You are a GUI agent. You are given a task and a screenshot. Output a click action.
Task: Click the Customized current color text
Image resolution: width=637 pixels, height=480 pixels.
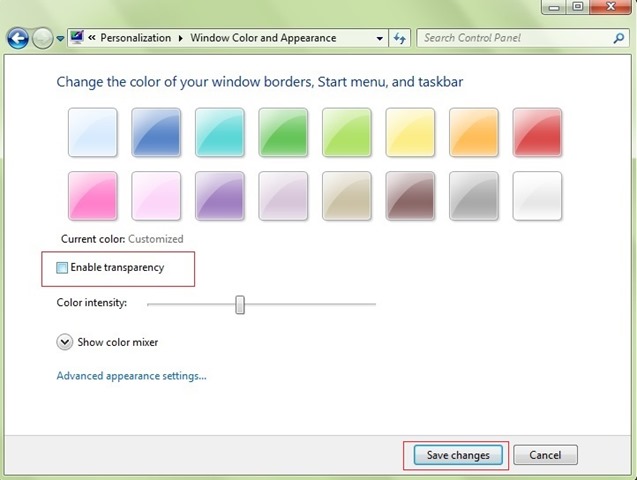click(x=156, y=239)
